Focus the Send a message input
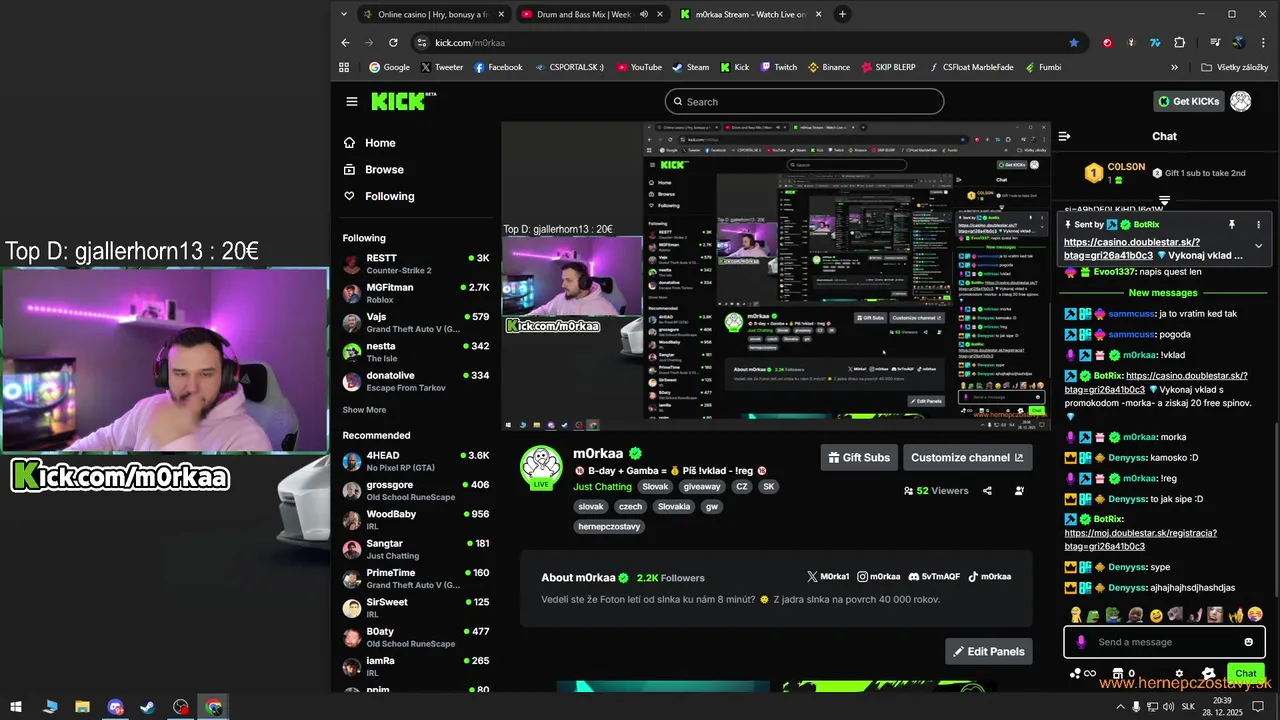 (1164, 642)
